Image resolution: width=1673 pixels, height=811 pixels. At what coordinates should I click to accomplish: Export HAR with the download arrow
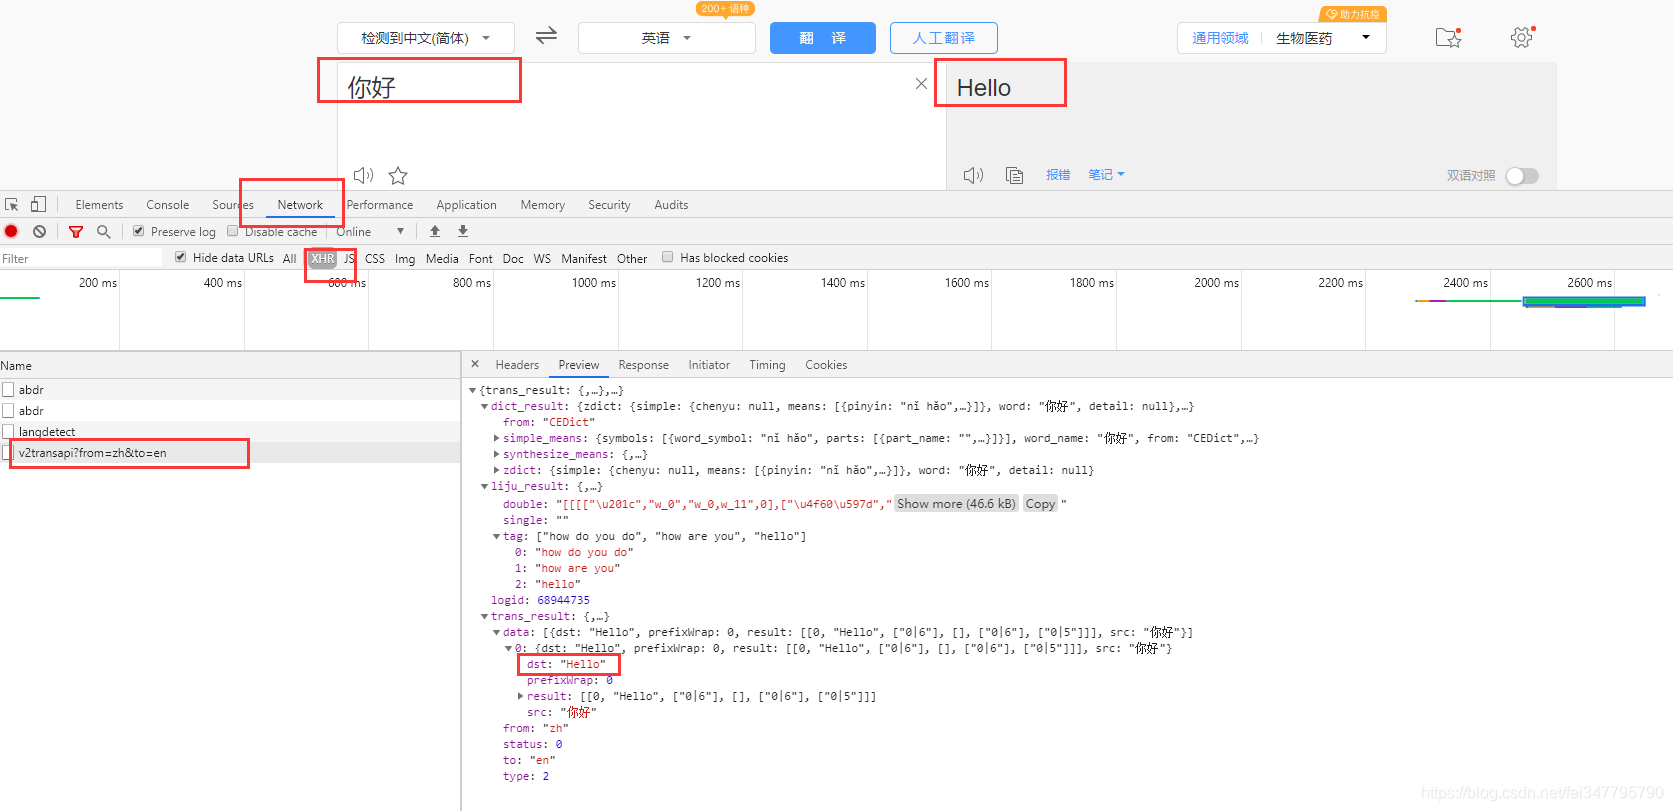pos(463,231)
